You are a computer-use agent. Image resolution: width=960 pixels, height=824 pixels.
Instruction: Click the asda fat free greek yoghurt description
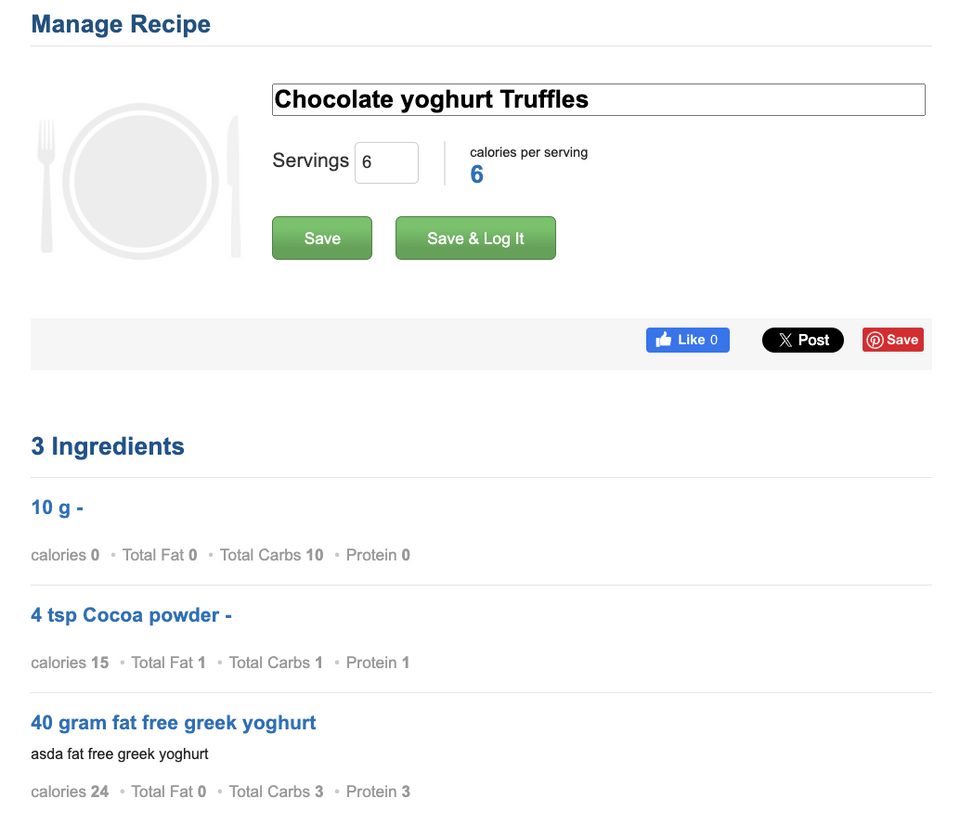point(119,754)
